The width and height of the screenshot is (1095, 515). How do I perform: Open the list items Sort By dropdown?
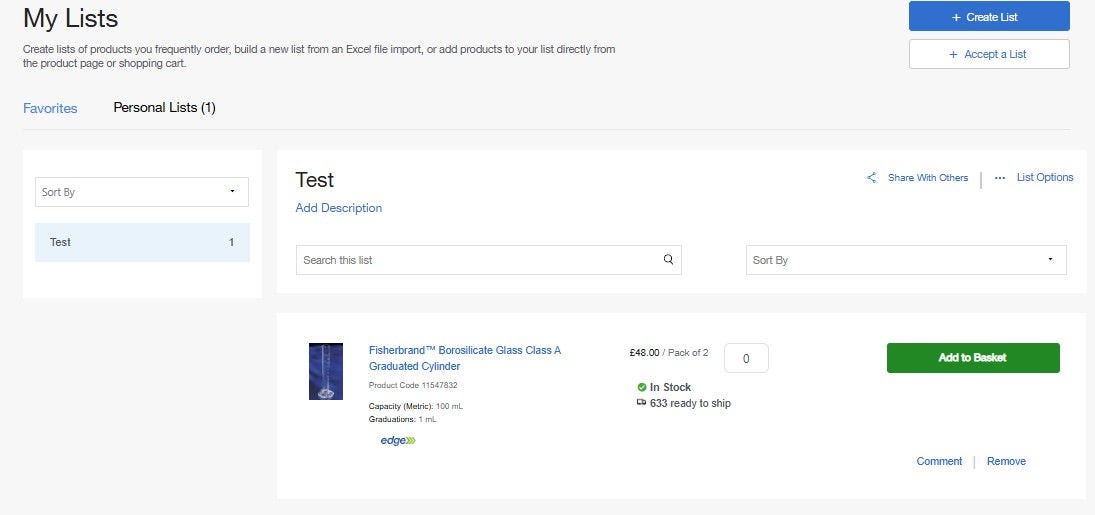906,260
